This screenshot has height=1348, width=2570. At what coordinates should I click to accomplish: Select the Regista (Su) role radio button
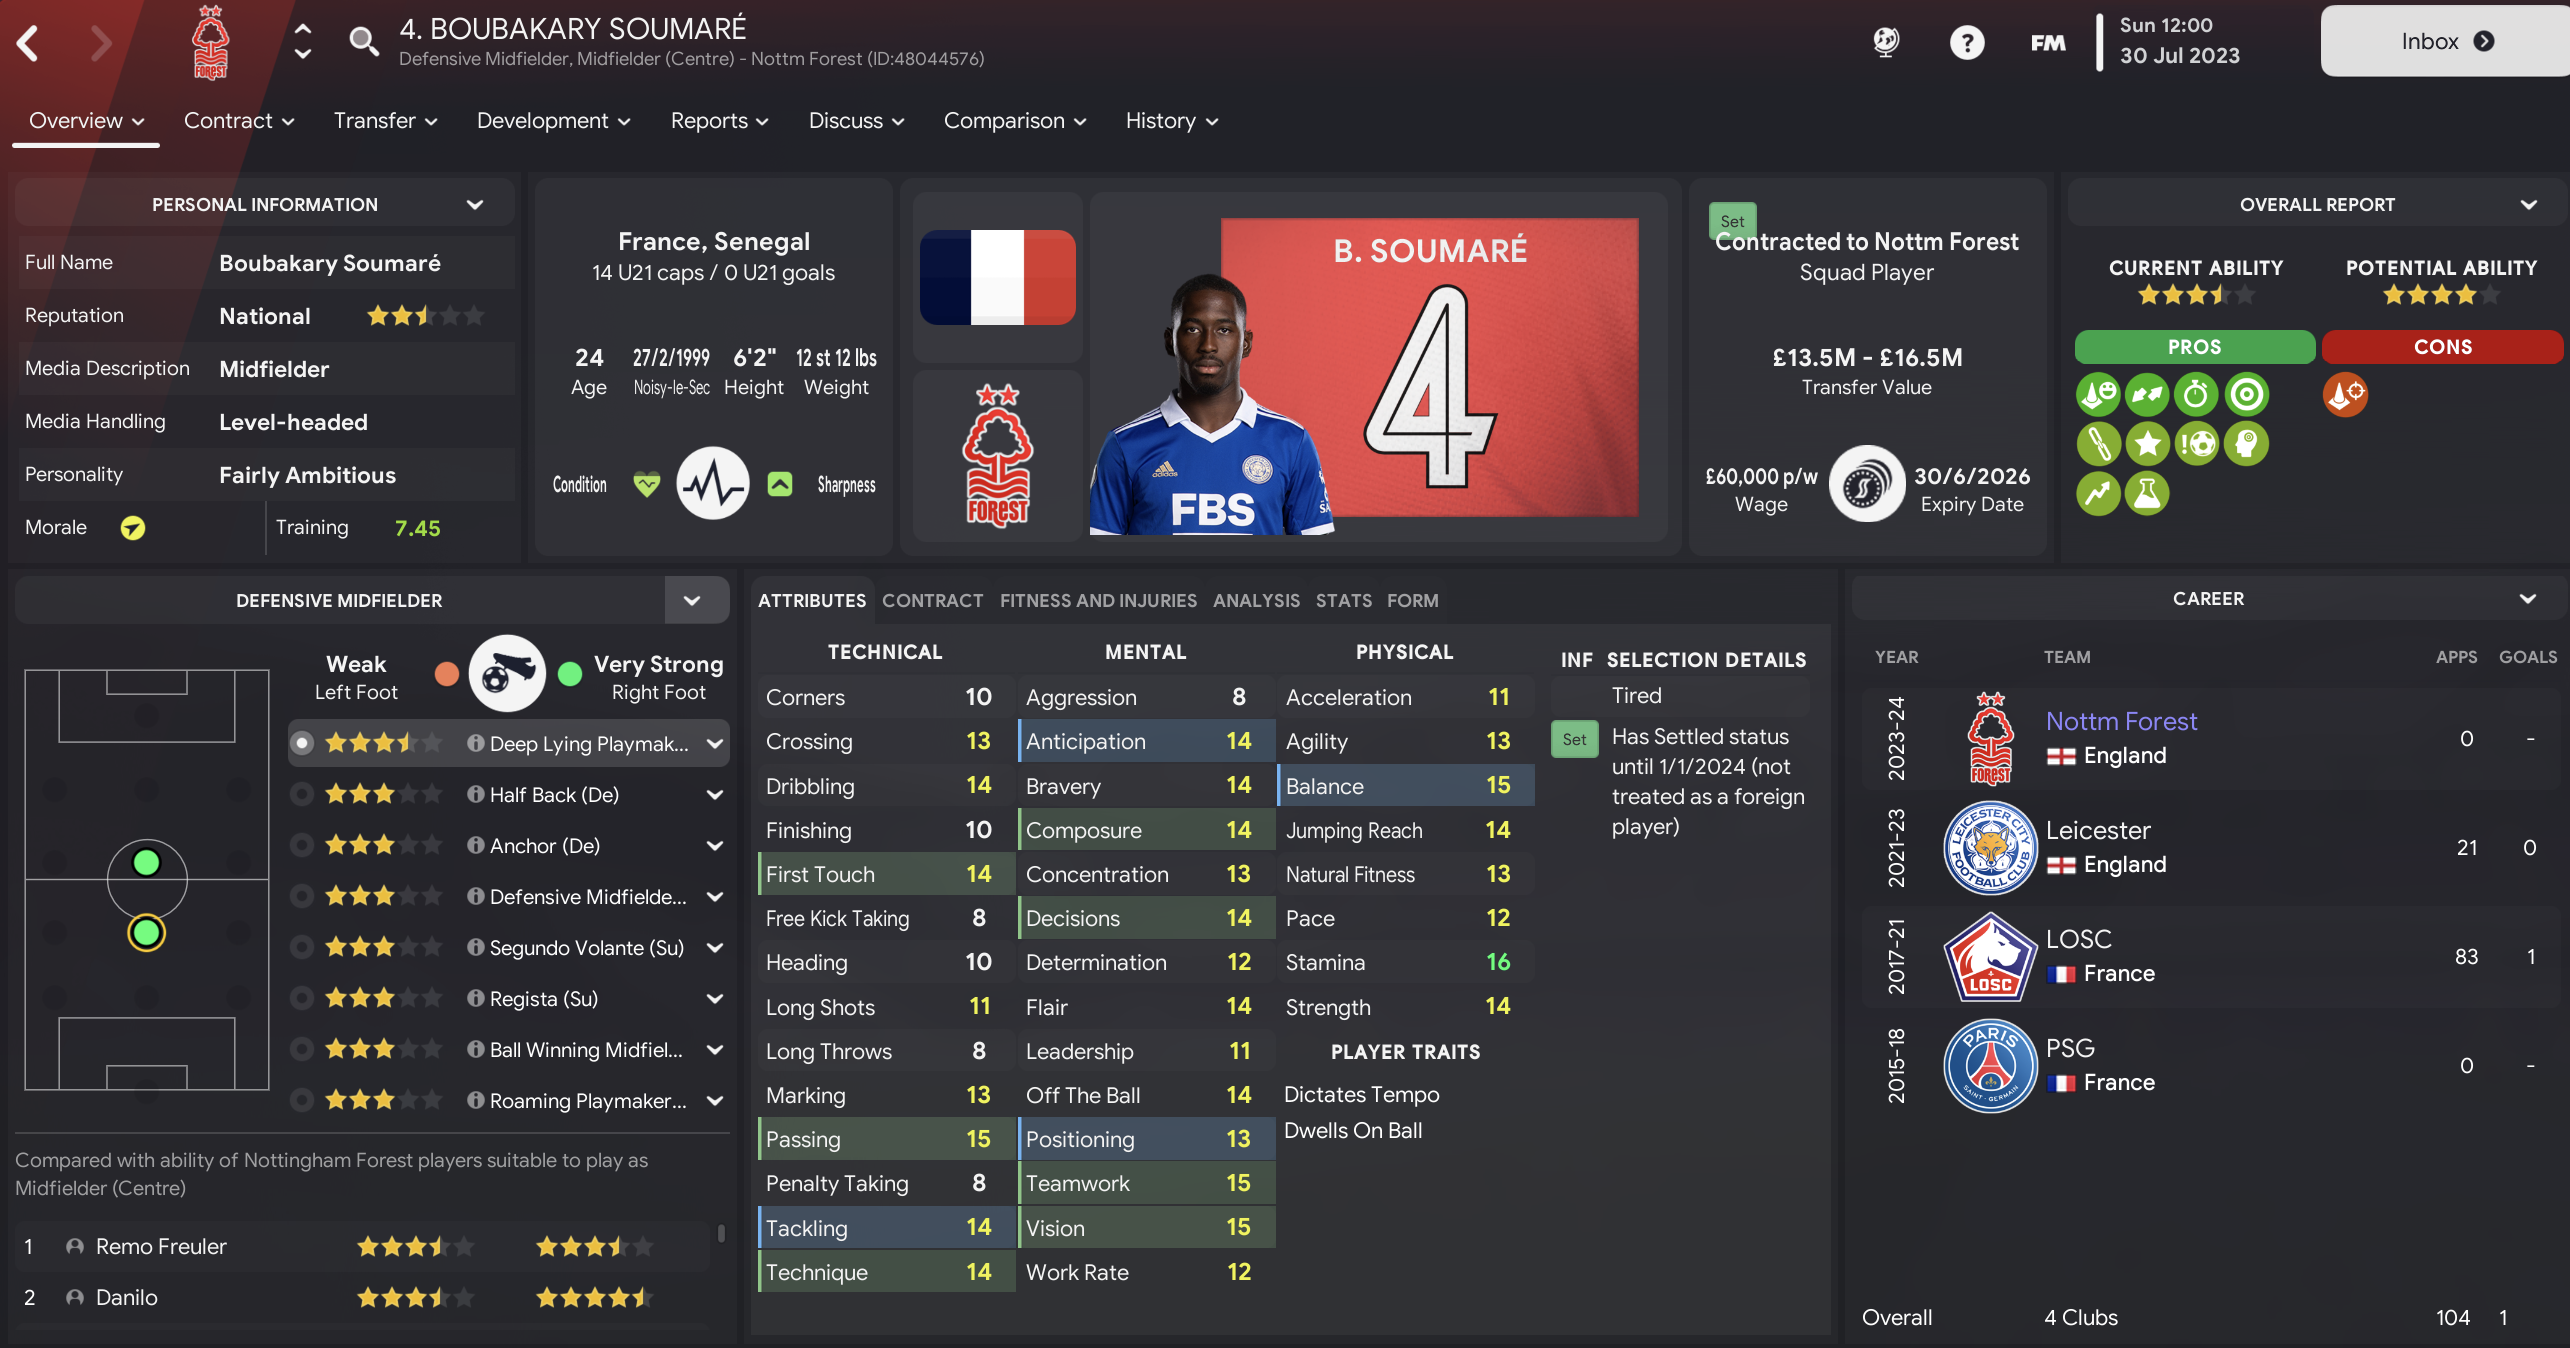click(301, 998)
